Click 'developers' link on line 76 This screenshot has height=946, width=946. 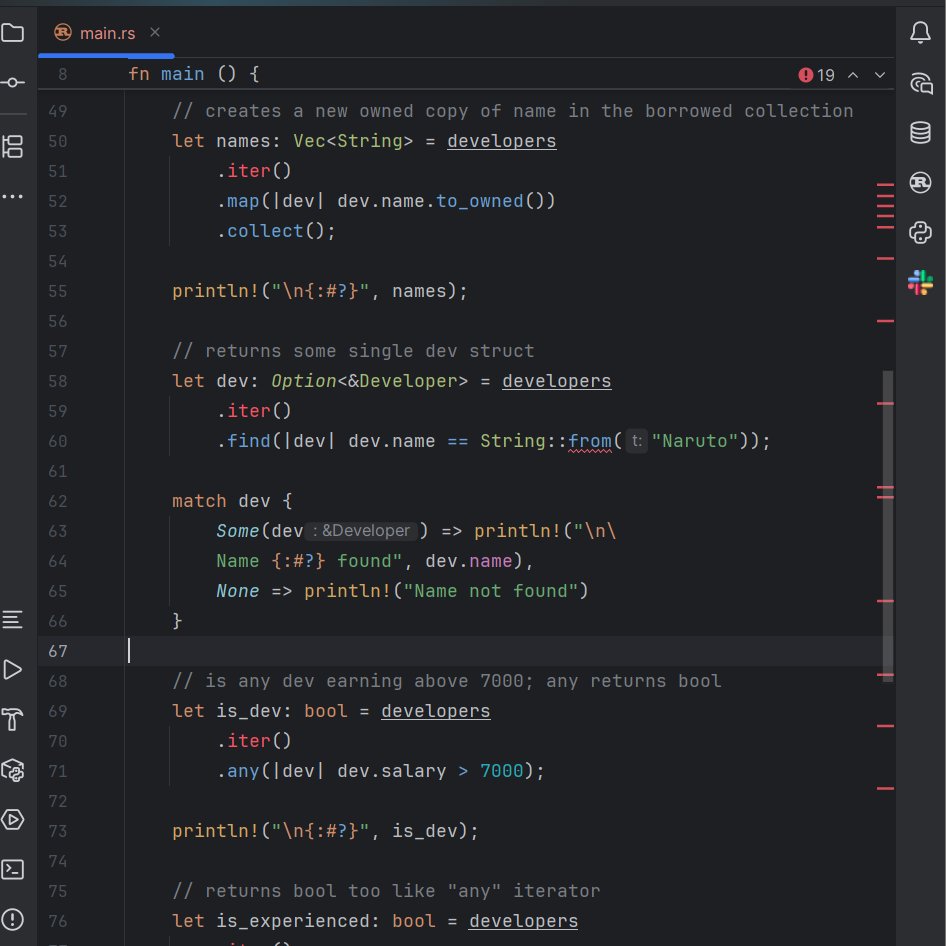(524, 921)
